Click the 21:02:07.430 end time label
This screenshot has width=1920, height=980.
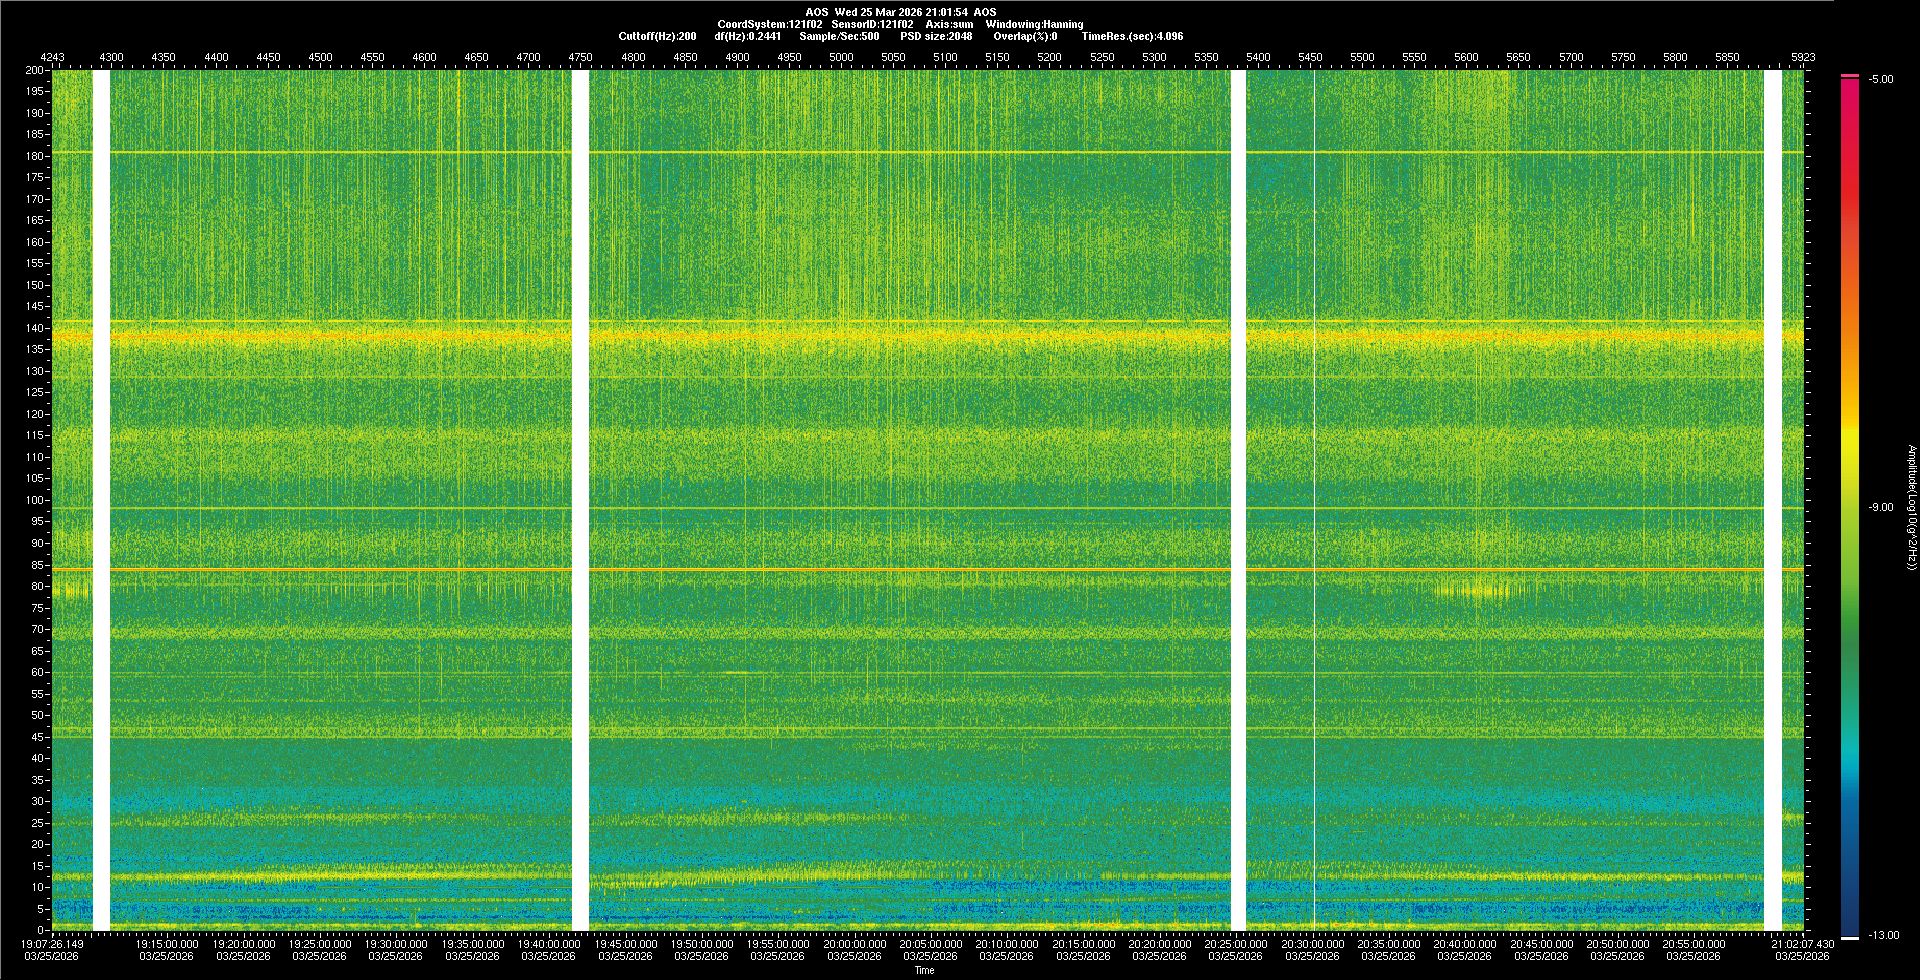[x=1802, y=944]
